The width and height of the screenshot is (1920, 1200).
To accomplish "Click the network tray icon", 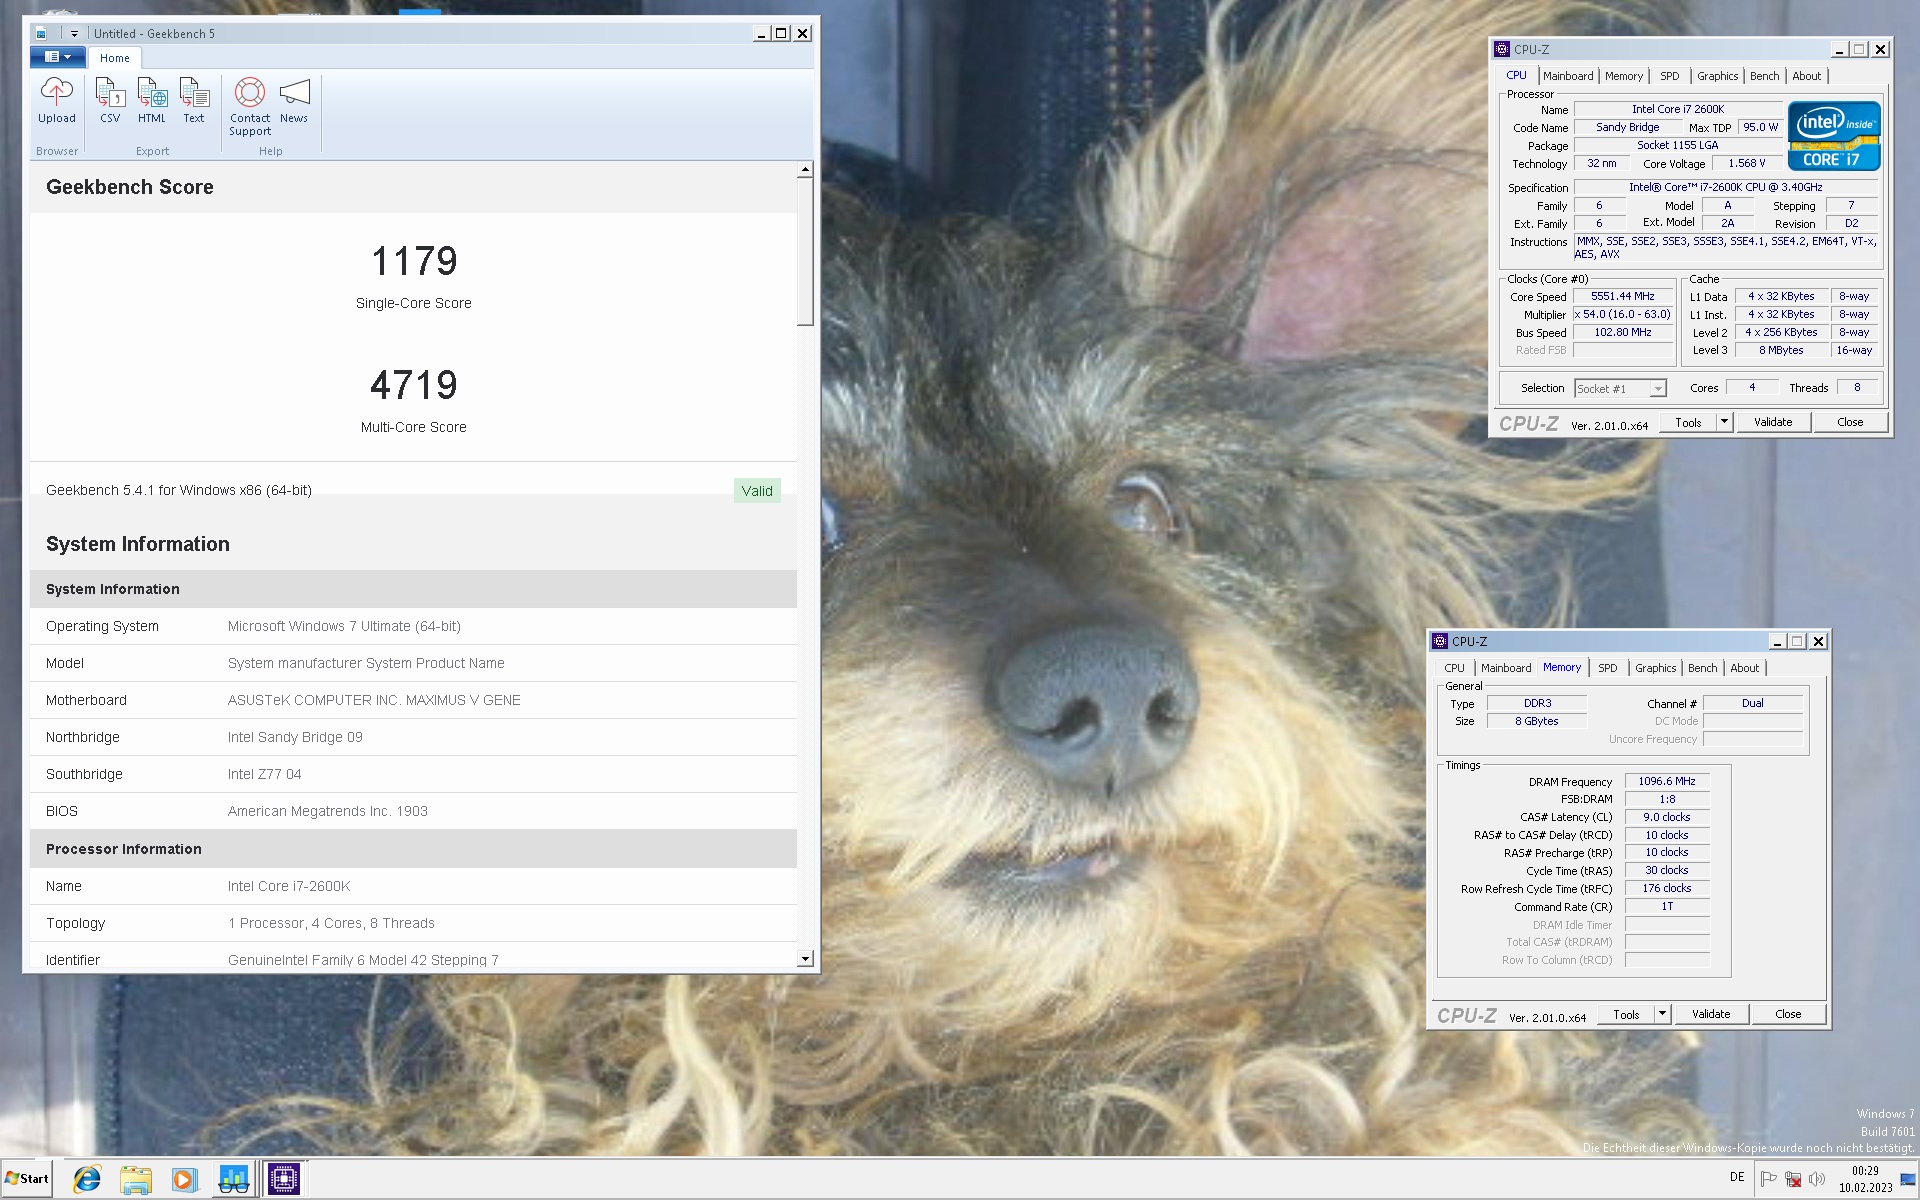I will 1793,1179.
